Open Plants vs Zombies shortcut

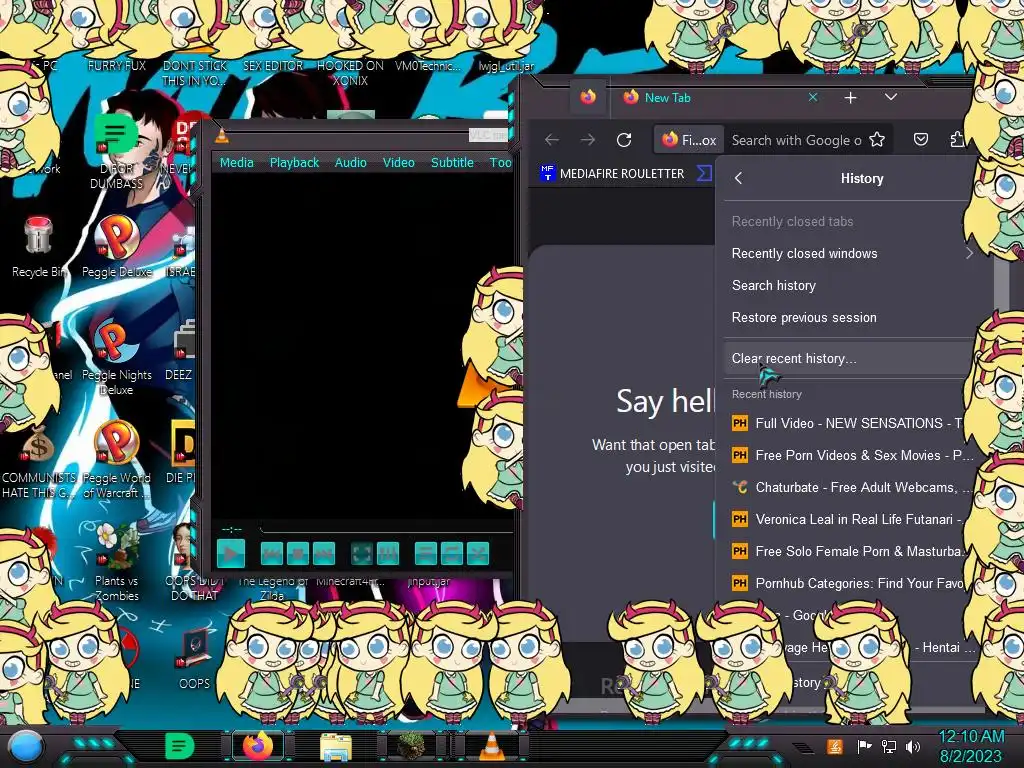click(x=117, y=562)
